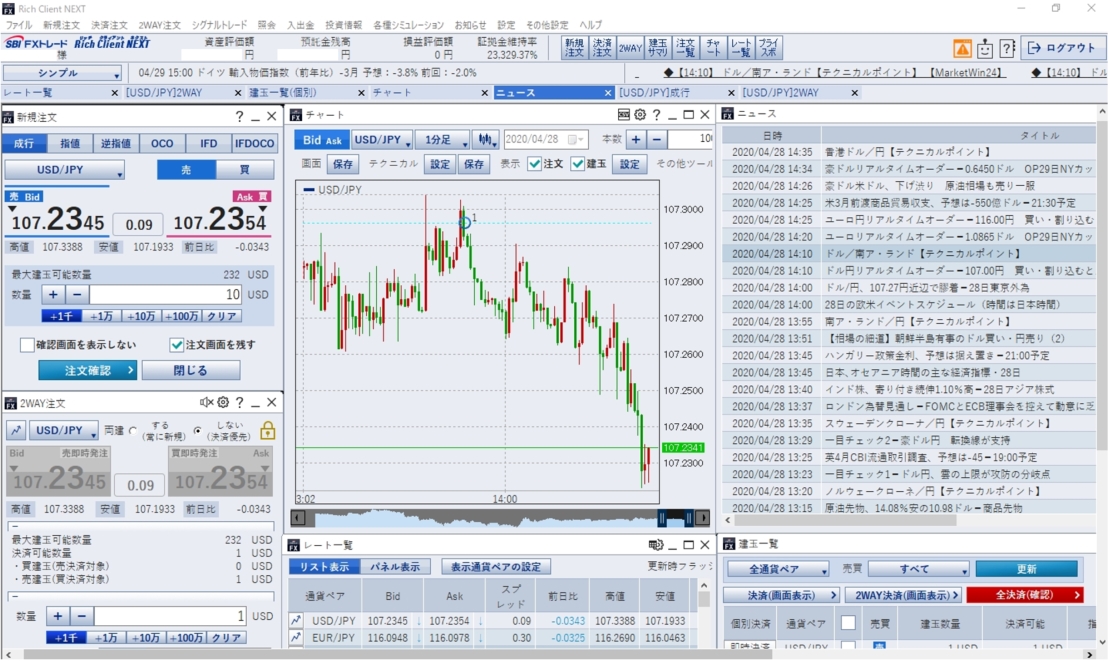Screen dimensions: 1109x661
Task: Open the 決済注文 toolbar shortcut
Action: [602, 48]
